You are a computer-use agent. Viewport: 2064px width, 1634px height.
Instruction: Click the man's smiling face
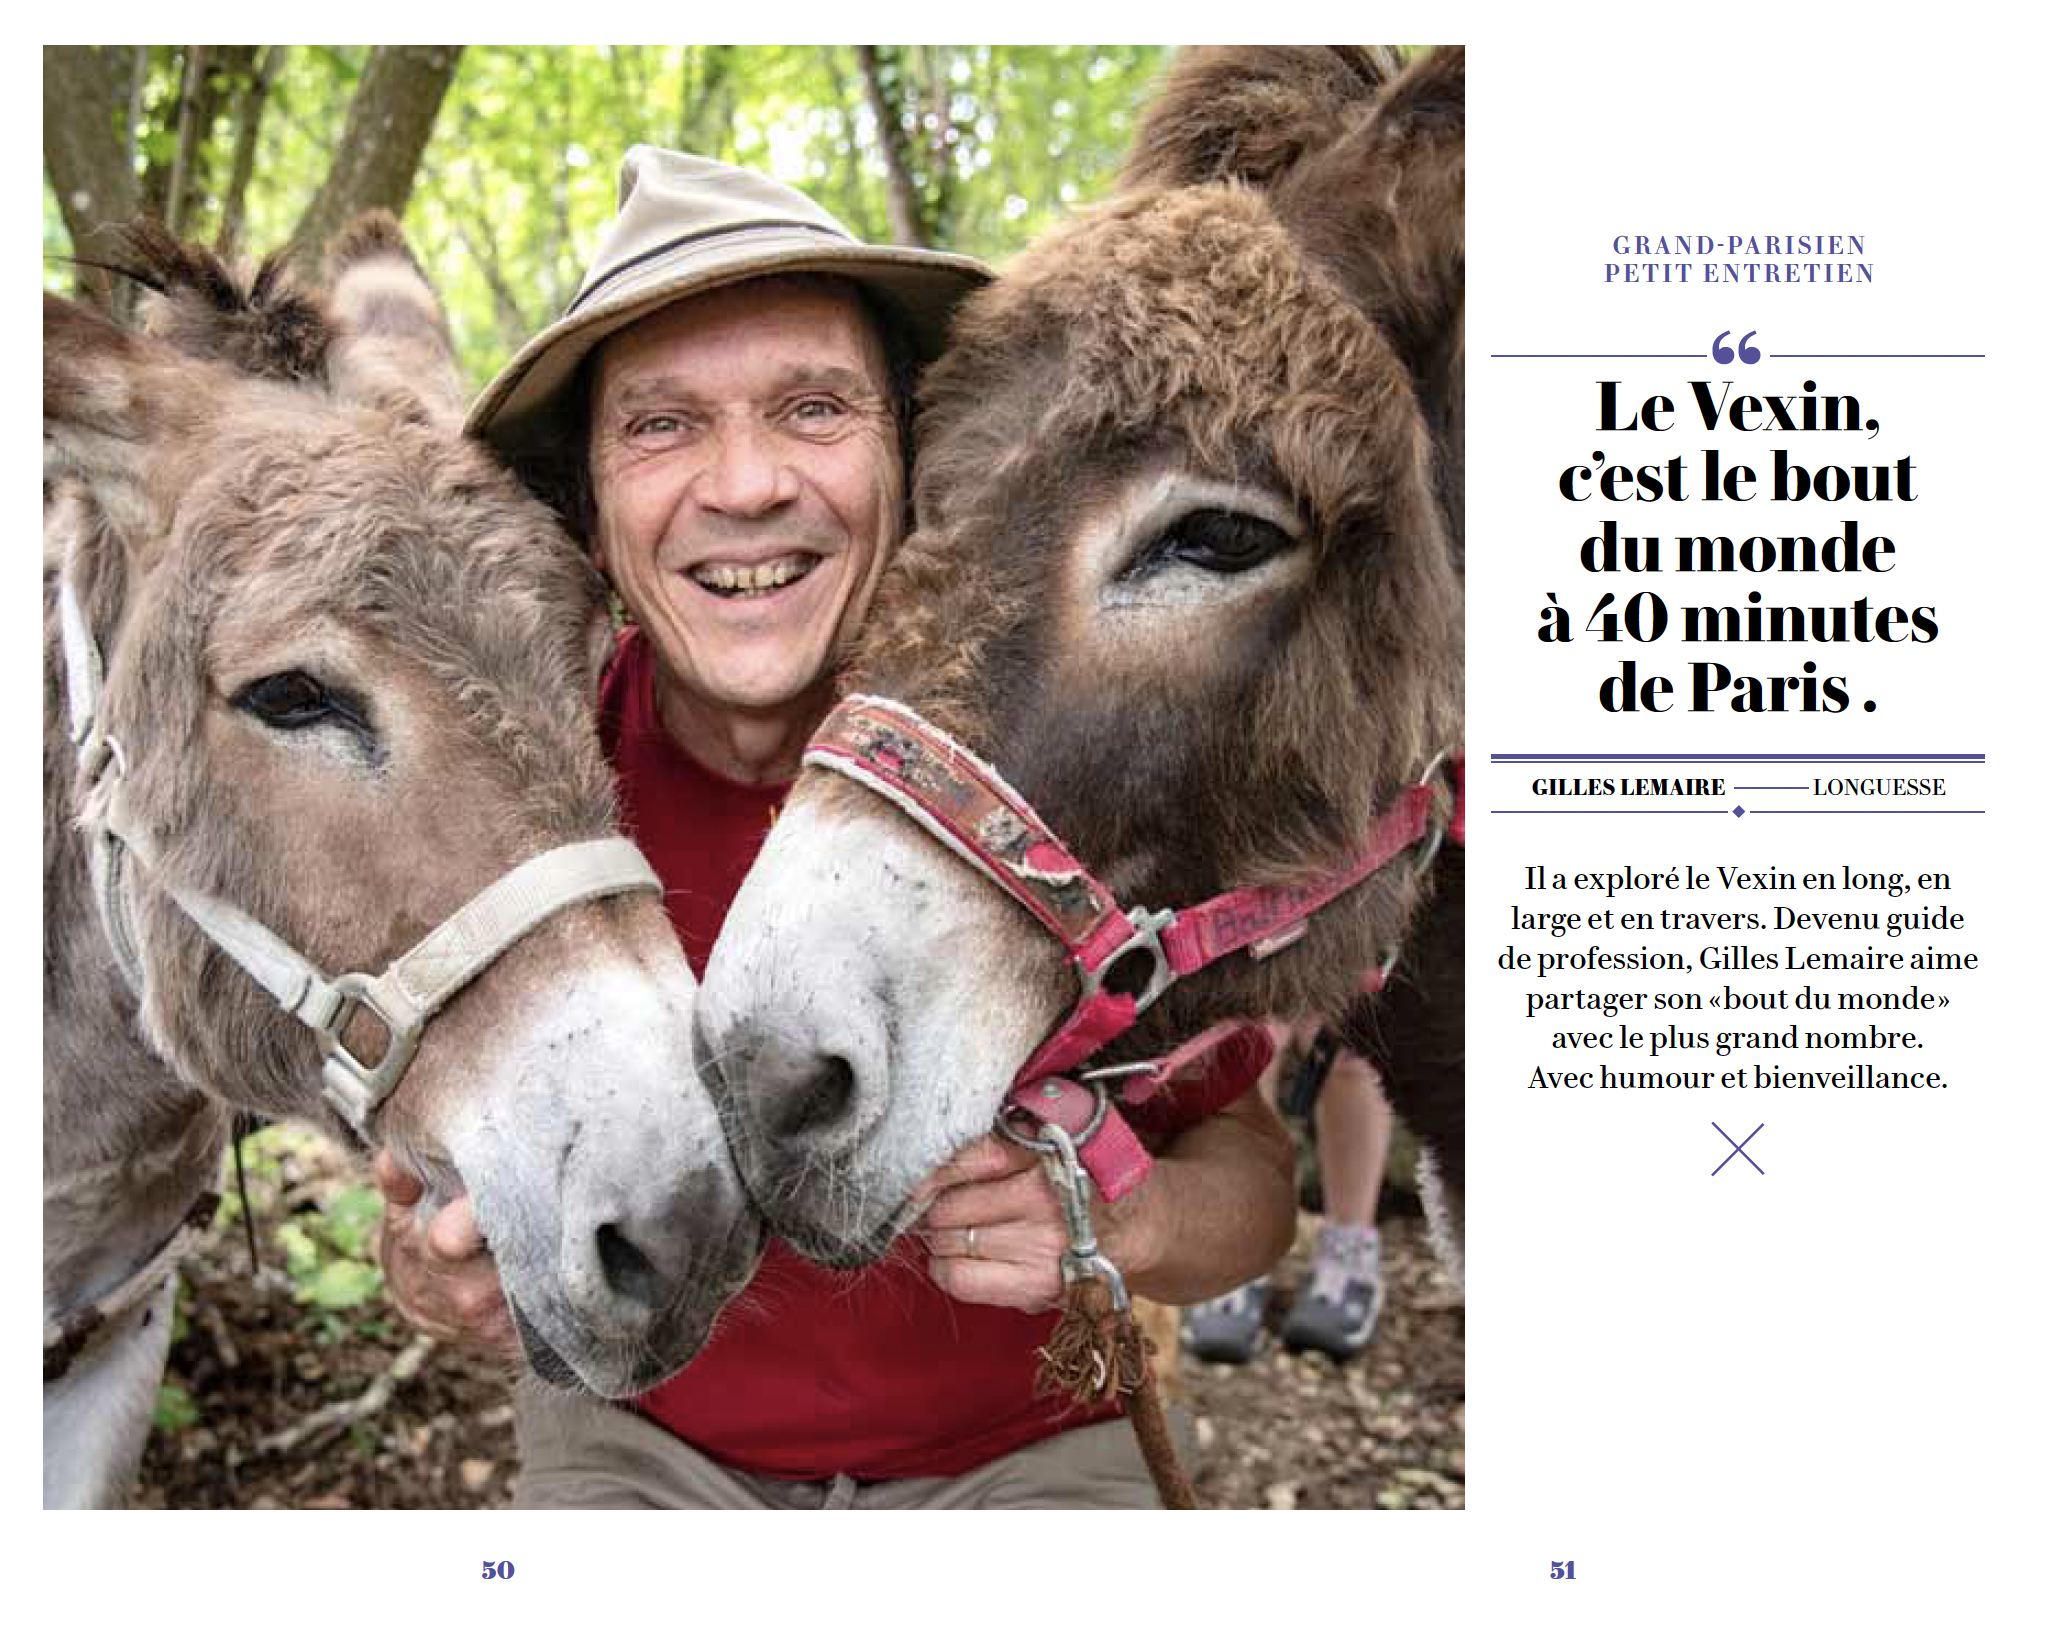pyautogui.click(x=745, y=500)
